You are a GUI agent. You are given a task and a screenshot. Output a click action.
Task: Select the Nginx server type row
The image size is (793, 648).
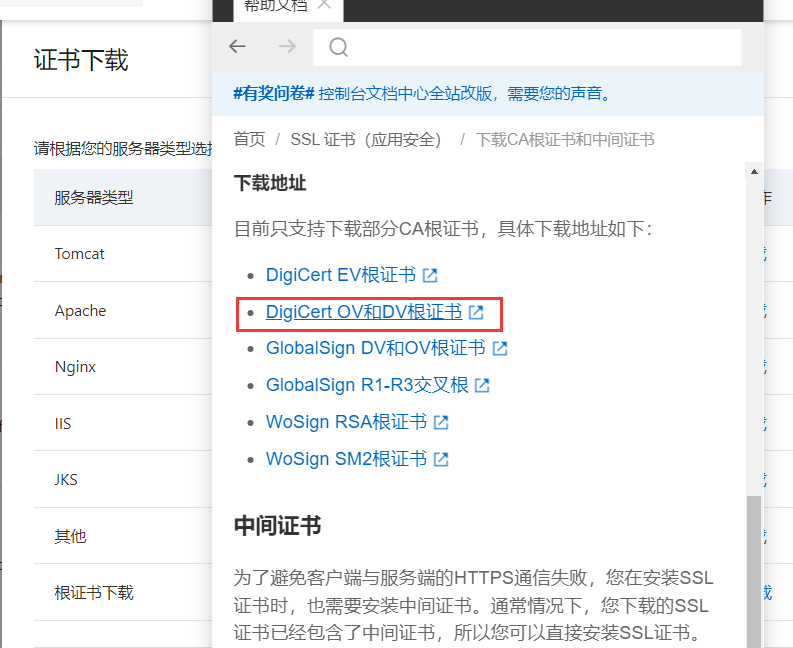point(123,367)
